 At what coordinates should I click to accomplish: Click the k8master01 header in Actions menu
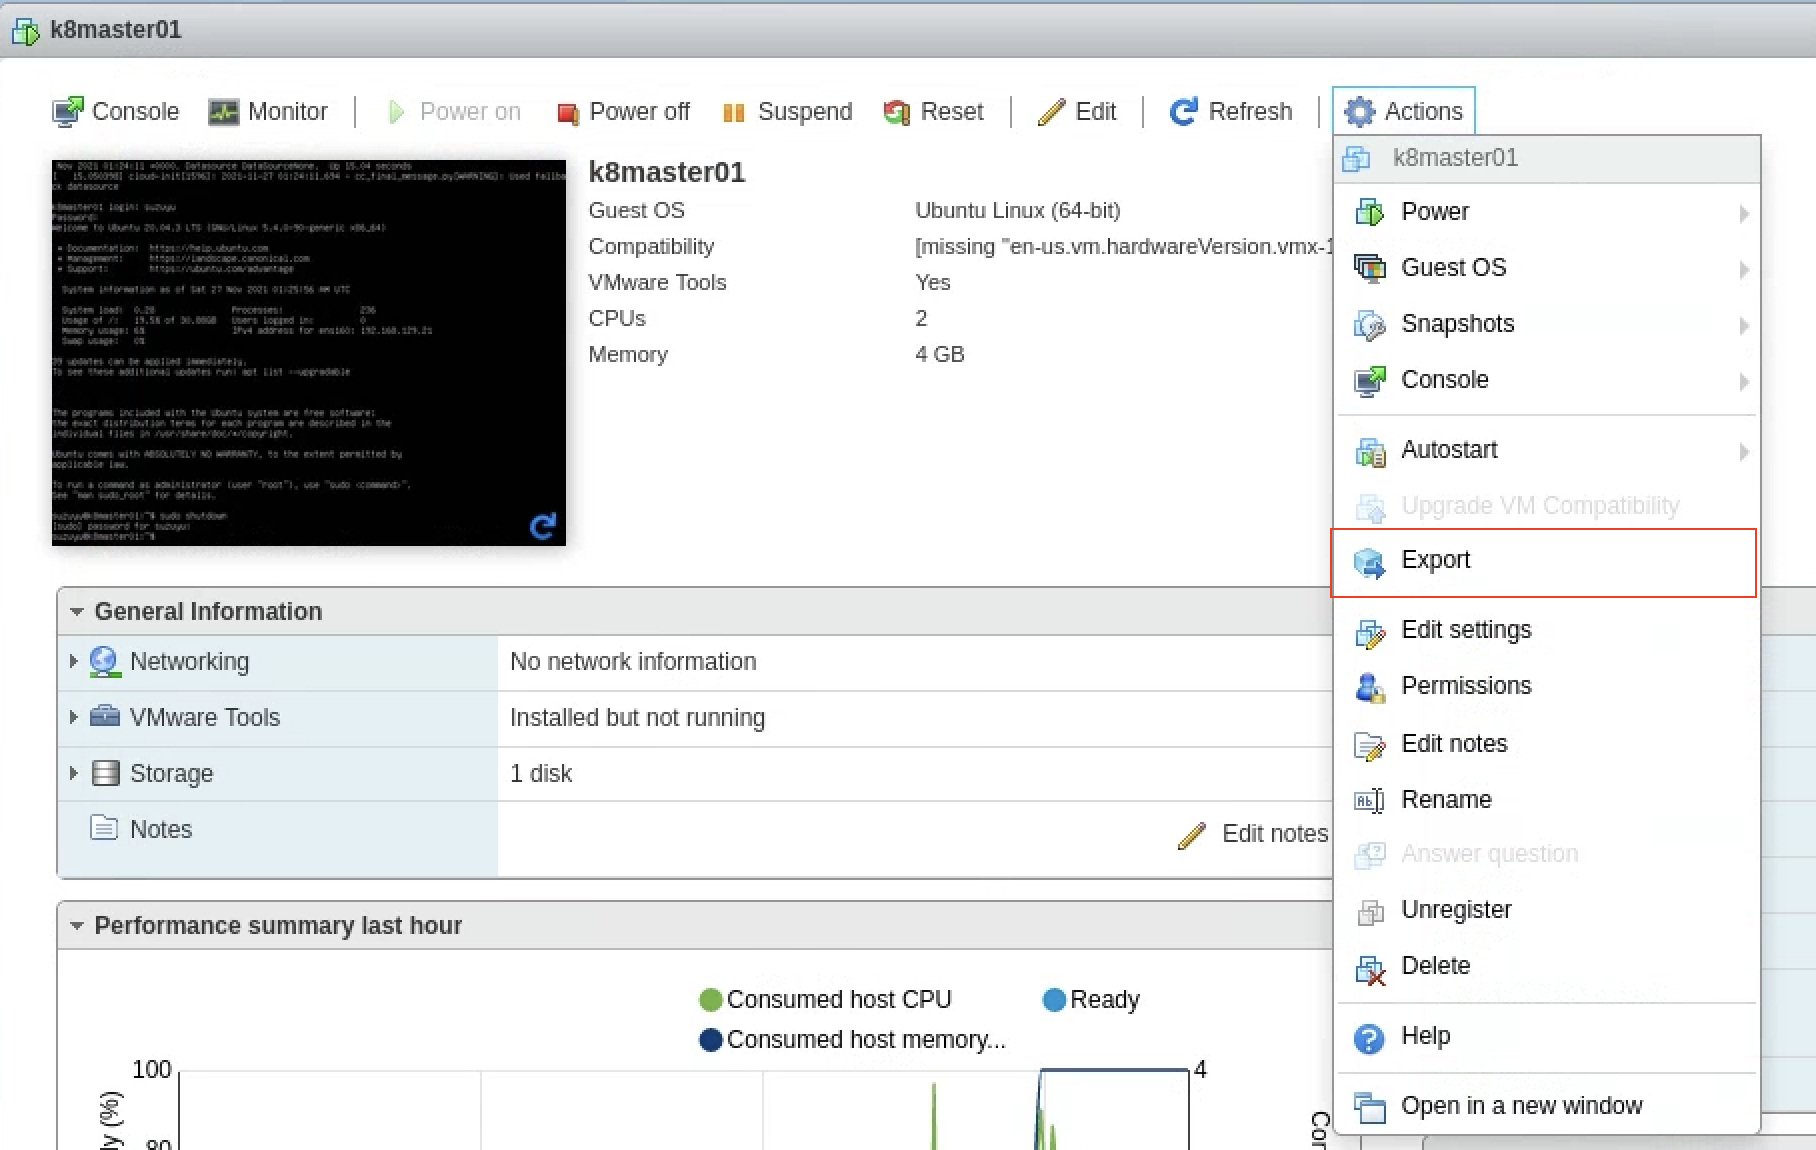1547,158
